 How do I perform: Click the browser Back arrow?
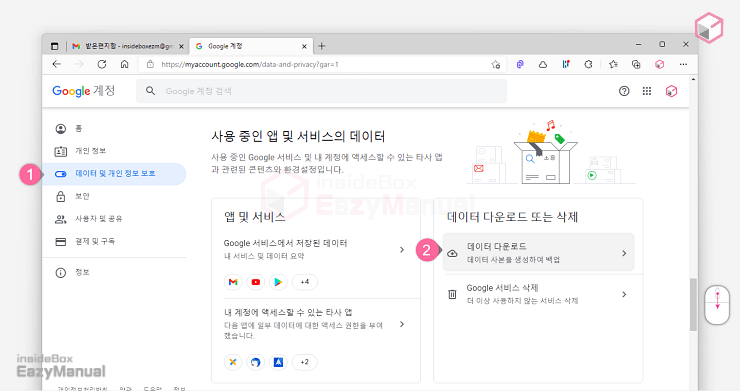tap(57, 64)
